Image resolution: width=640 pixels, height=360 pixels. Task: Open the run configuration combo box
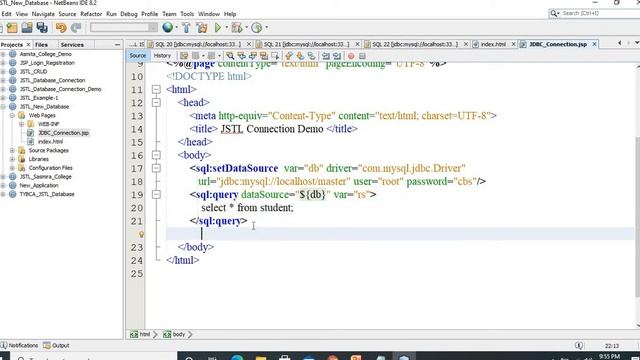pyautogui.click(x=124, y=27)
